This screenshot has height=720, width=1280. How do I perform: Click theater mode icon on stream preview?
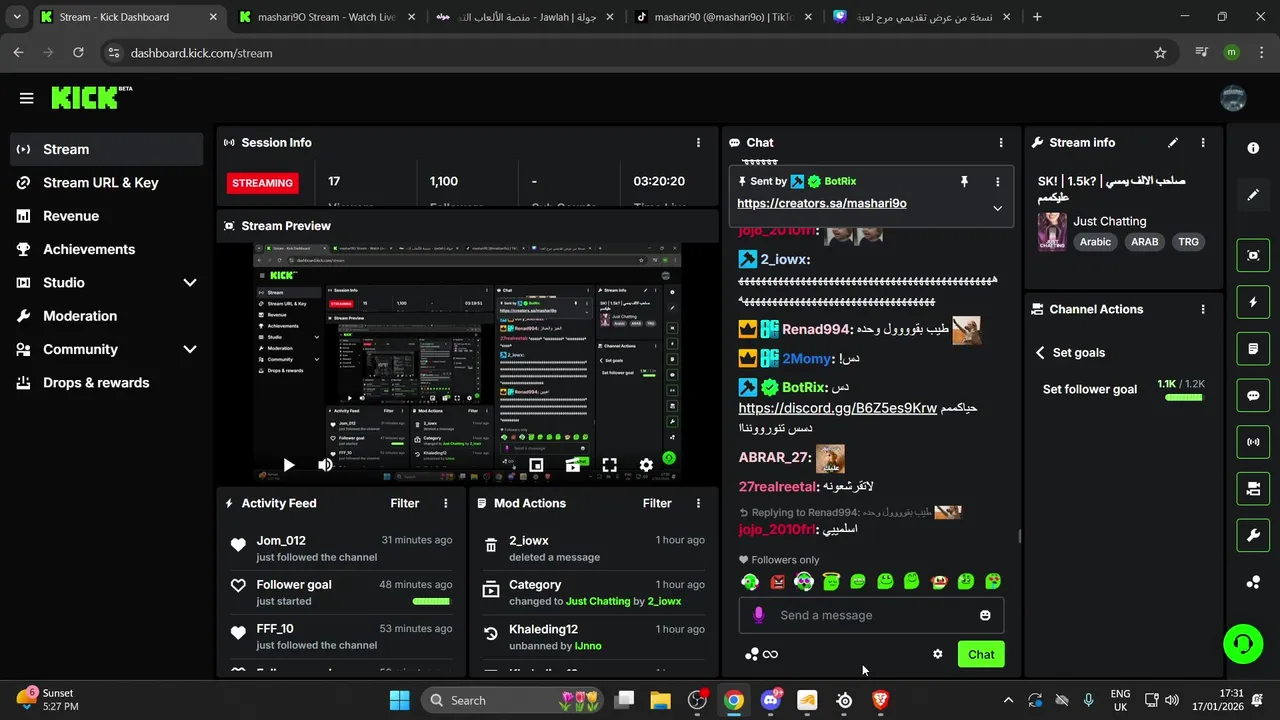[x=573, y=465]
